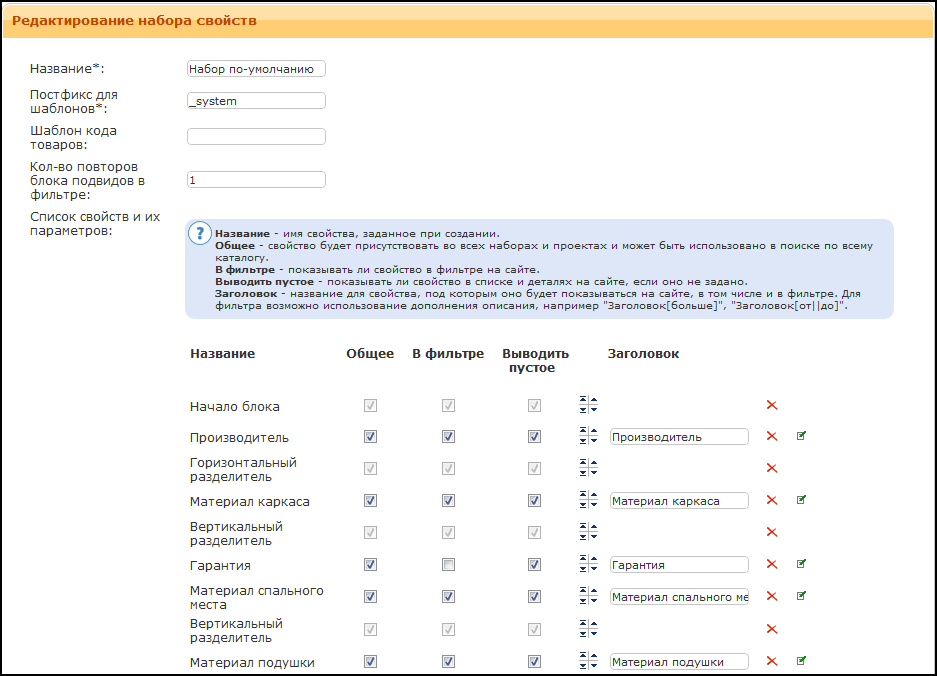Move Материал каркаса down one position
This screenshot has height=676, width=937.
click(x=593, y=504)
